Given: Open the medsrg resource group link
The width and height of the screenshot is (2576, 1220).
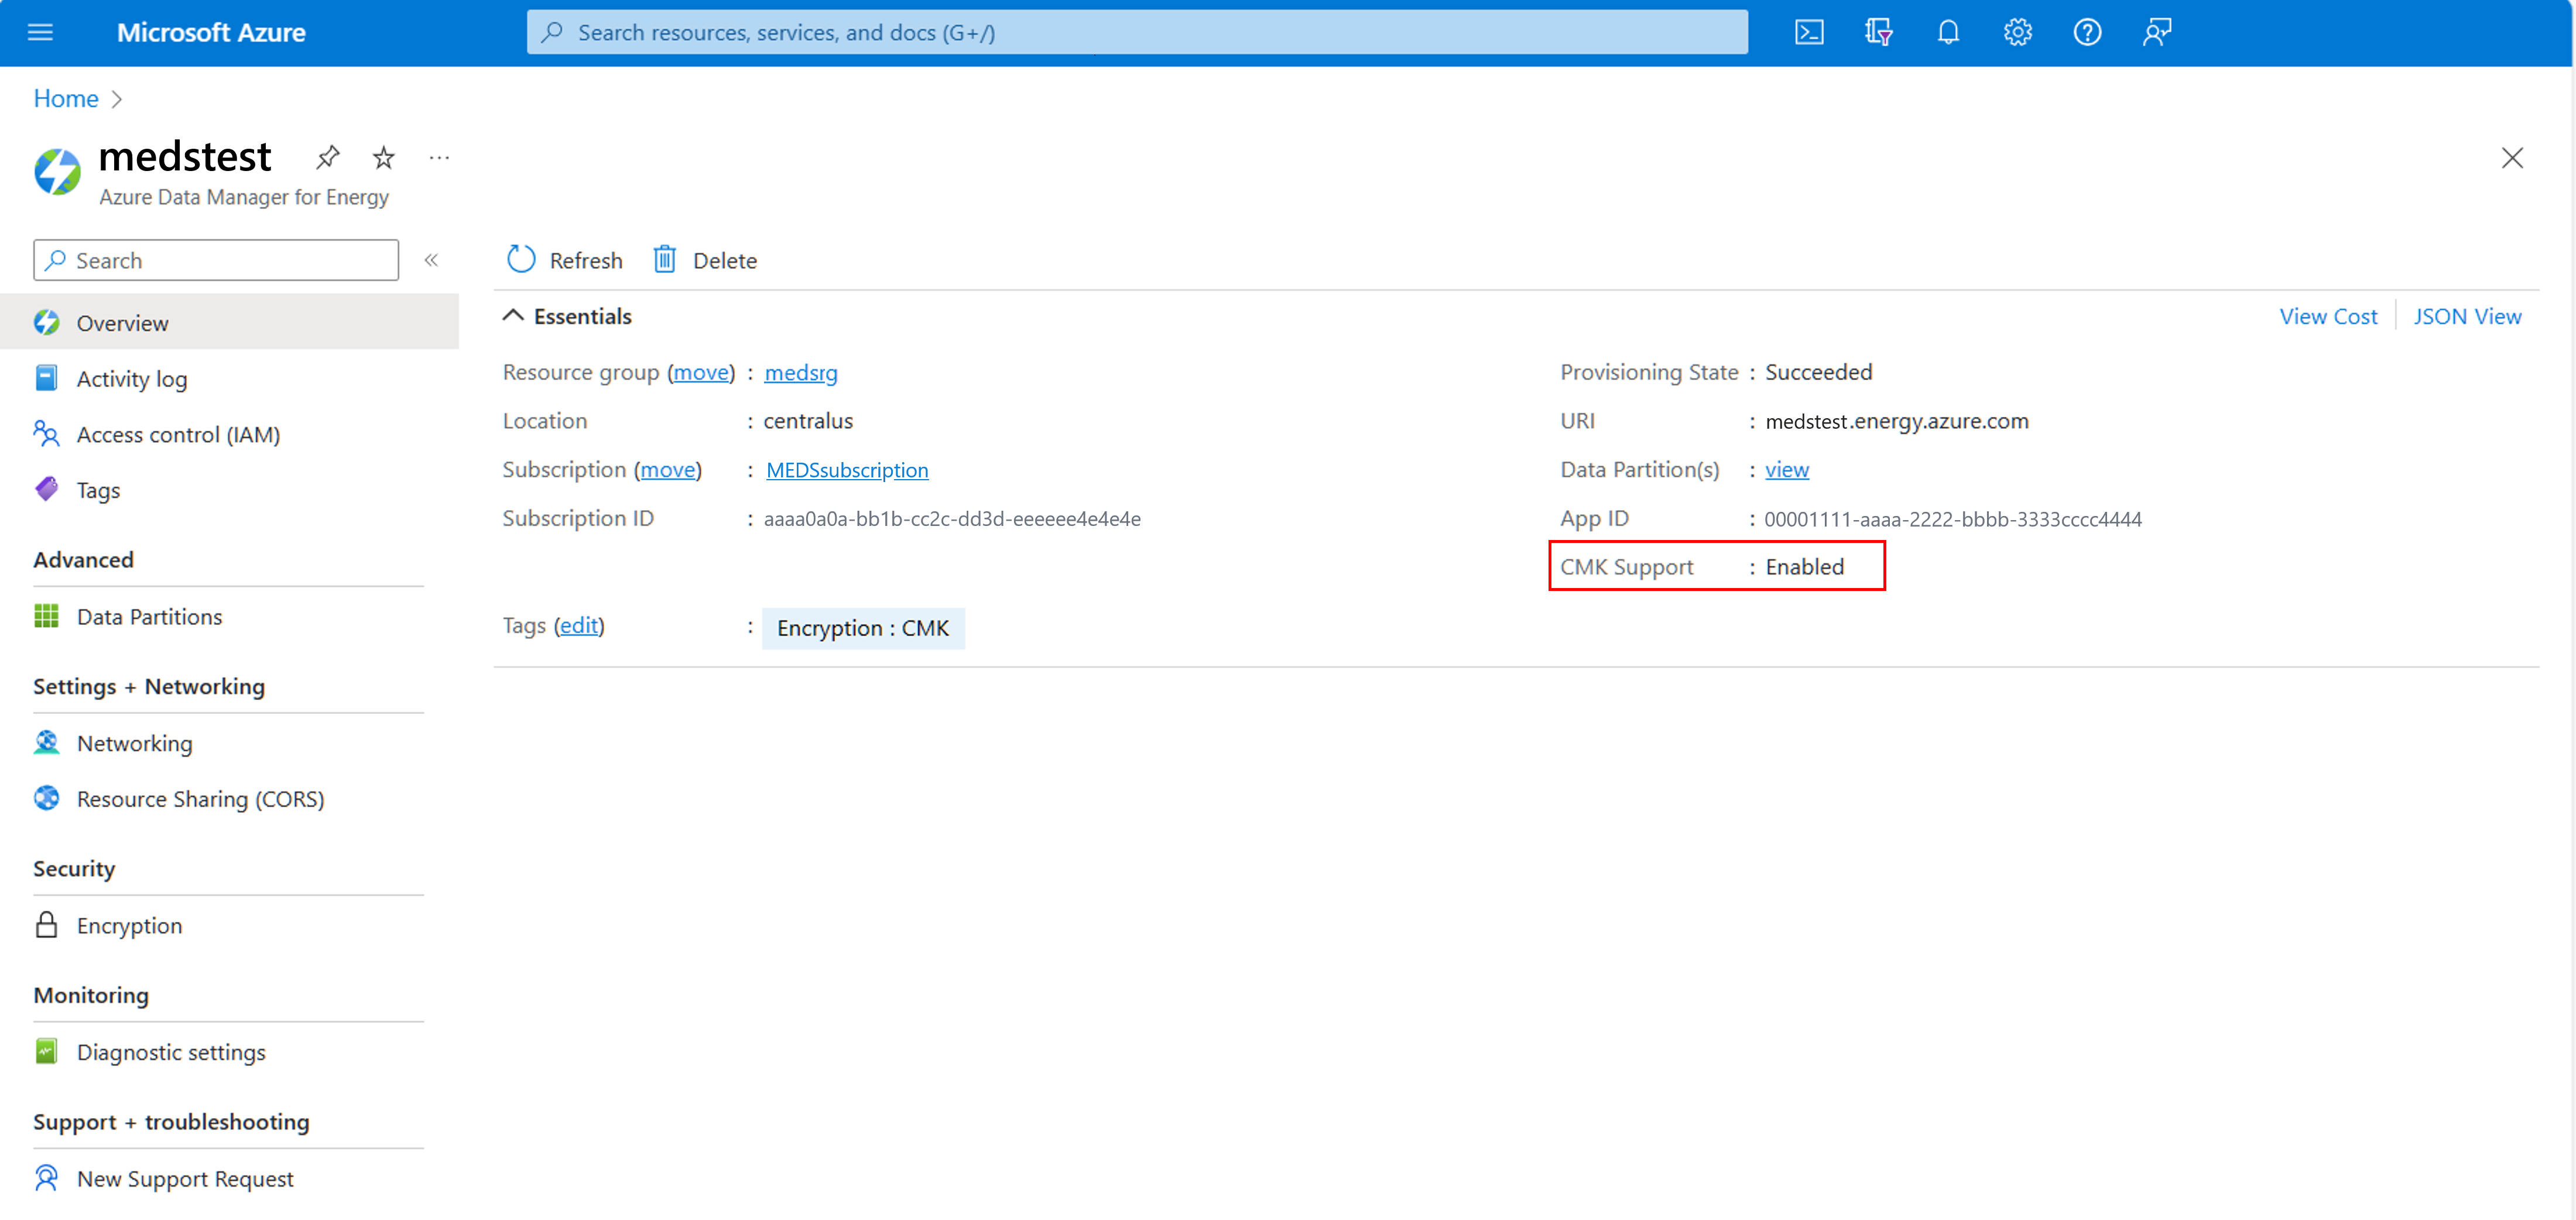Looking at the screenshot, I should pyautogui.click(x=800, y=372).
